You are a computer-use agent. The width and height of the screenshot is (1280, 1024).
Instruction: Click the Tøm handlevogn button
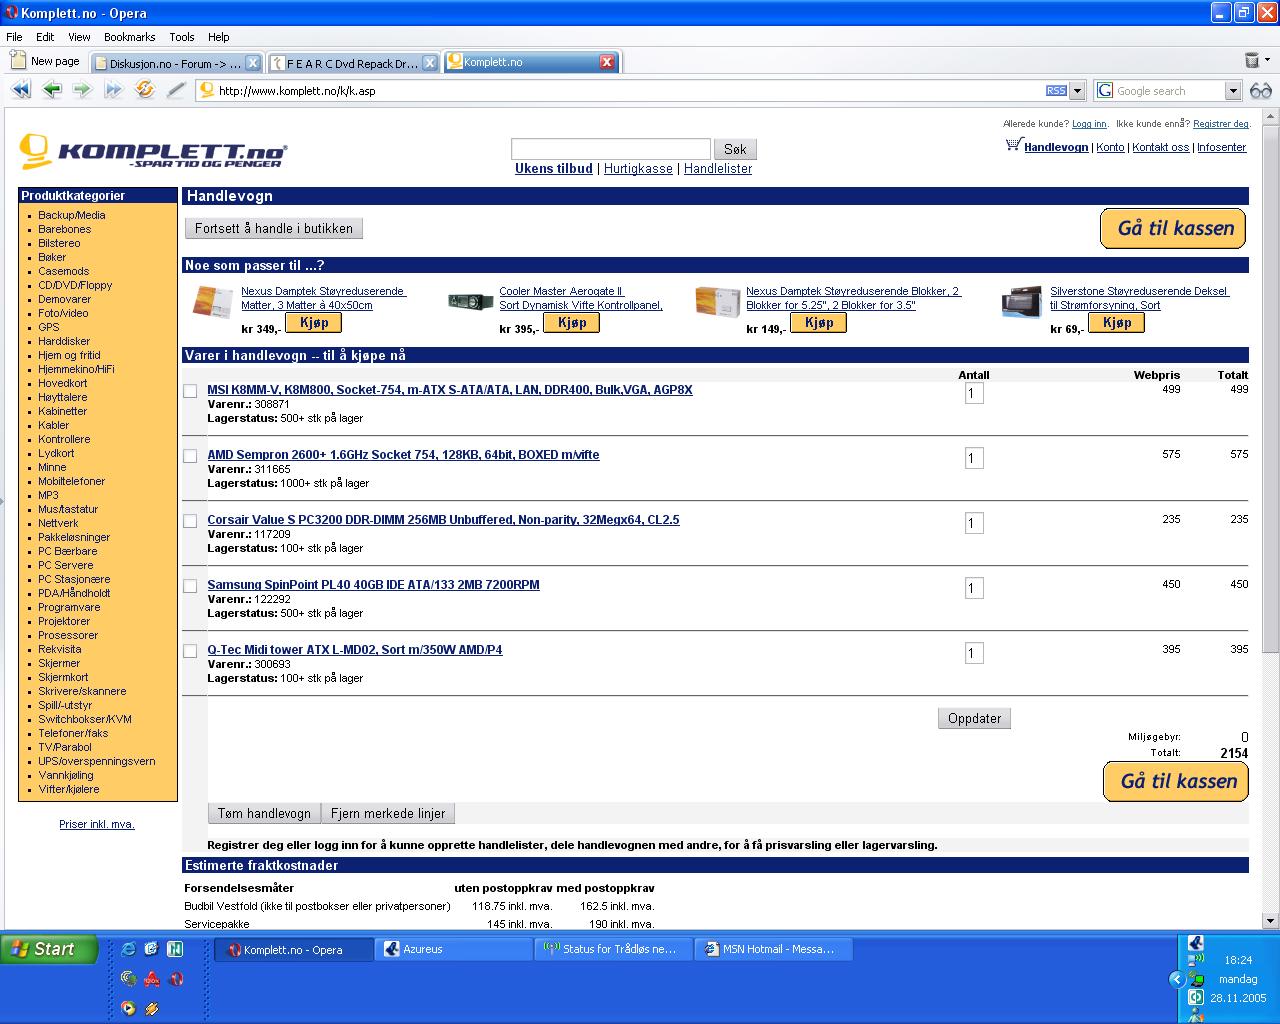264,813
